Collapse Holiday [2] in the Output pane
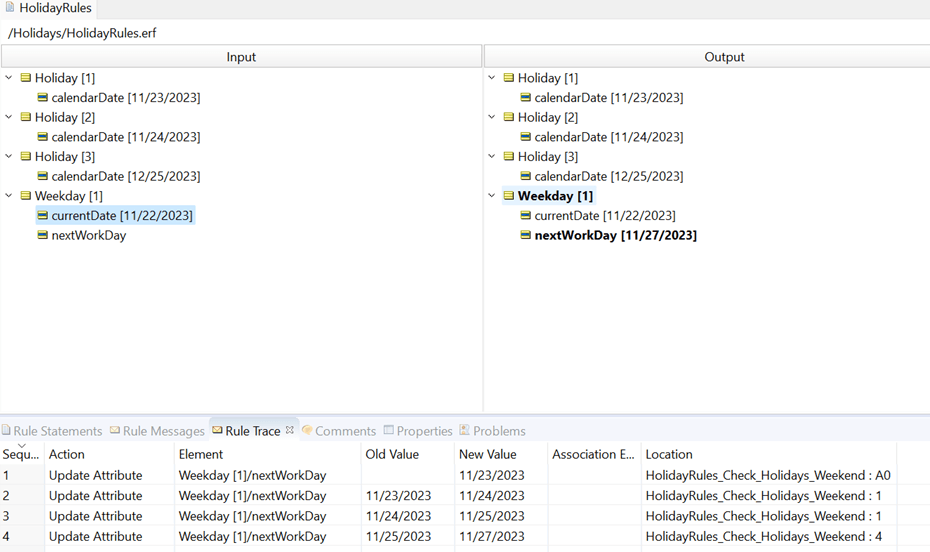930x552 pixels. 492,117
